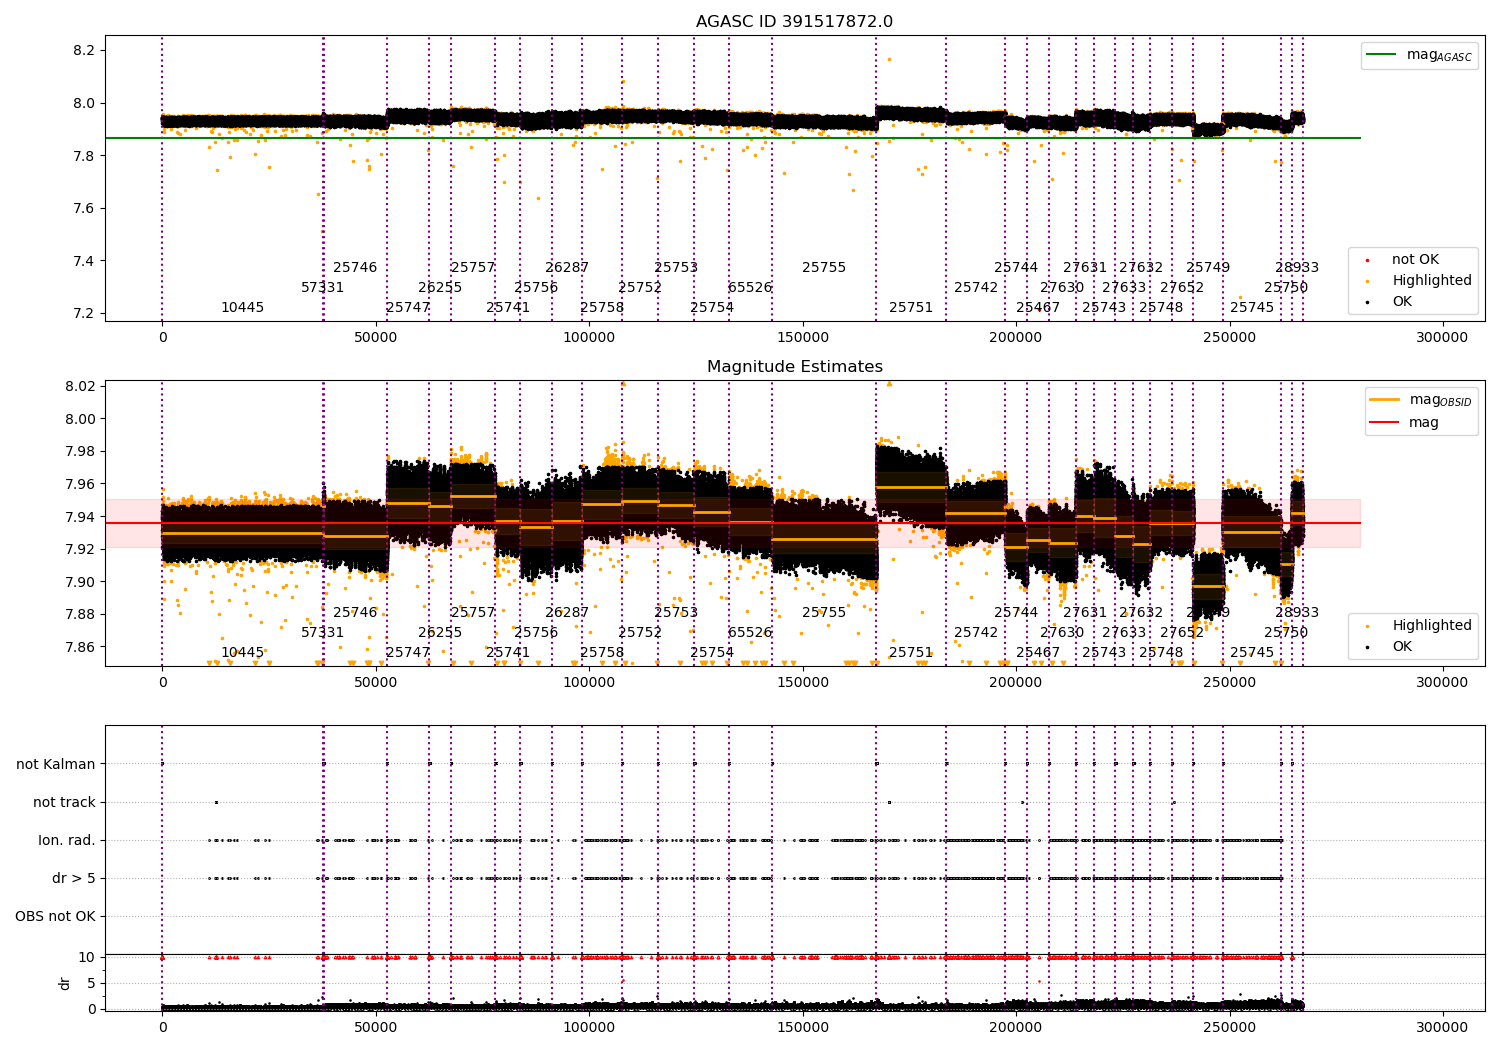Viewport: 1500px width, 1050px height.
Task: Click y-axis tick '7.6' in top plot
Action: pos(84,209)
